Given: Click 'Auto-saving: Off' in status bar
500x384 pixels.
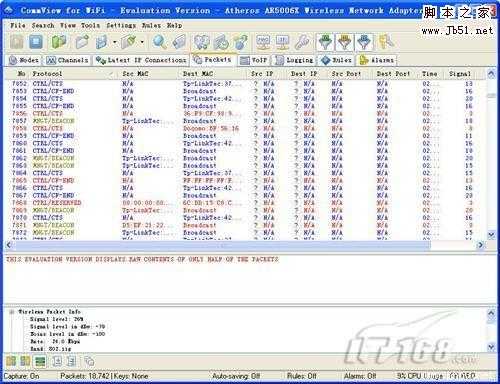Looking at the screenshot, I should coord(236,376).
